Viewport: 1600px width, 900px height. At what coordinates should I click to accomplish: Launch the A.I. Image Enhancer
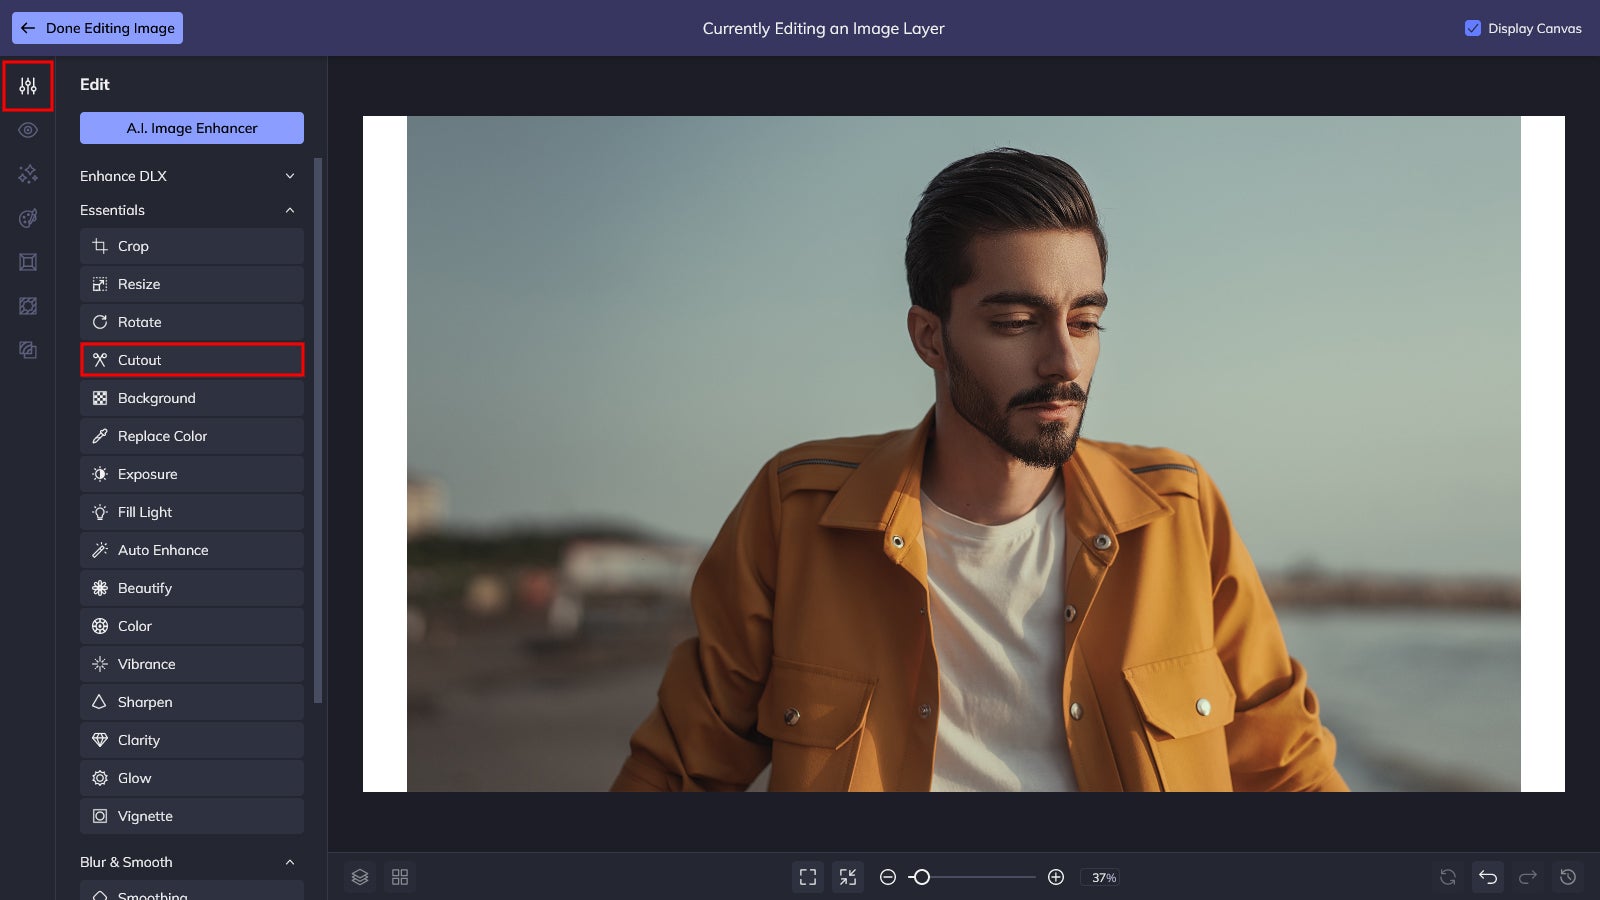[191, 128]
